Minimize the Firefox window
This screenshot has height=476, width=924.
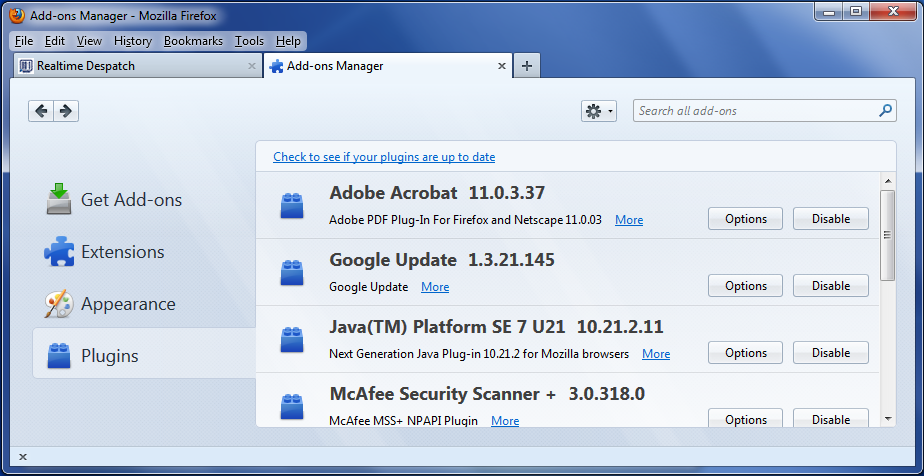point(829,10)
